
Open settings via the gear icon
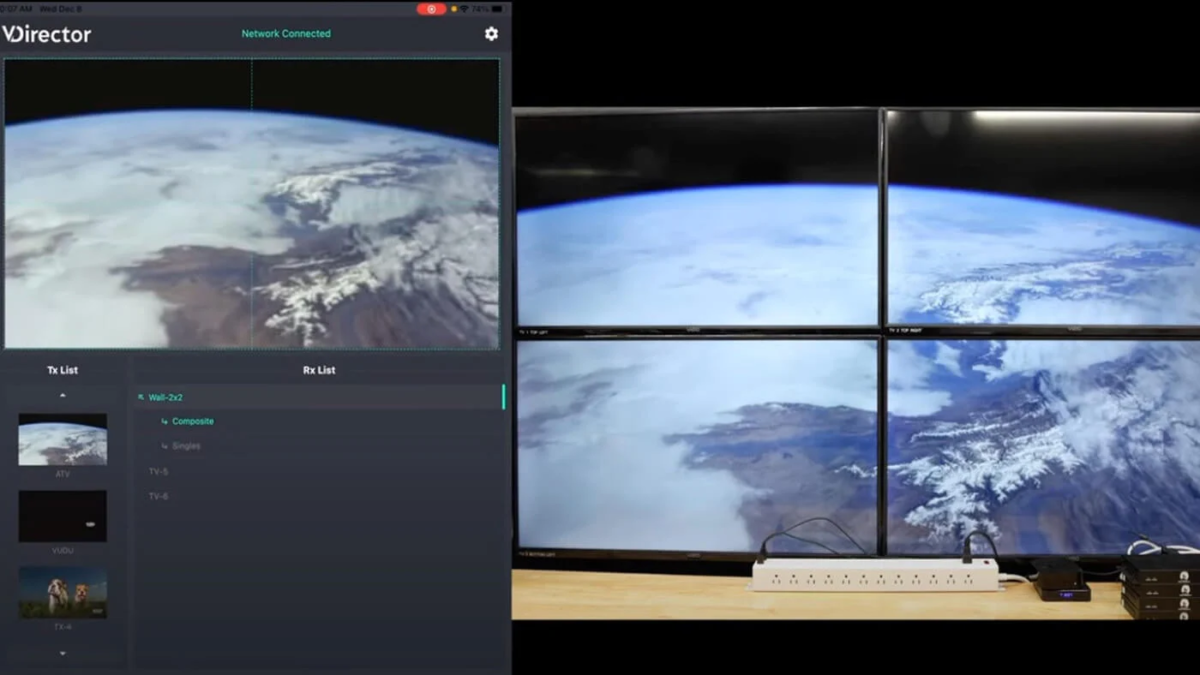[x=491, y=34]
